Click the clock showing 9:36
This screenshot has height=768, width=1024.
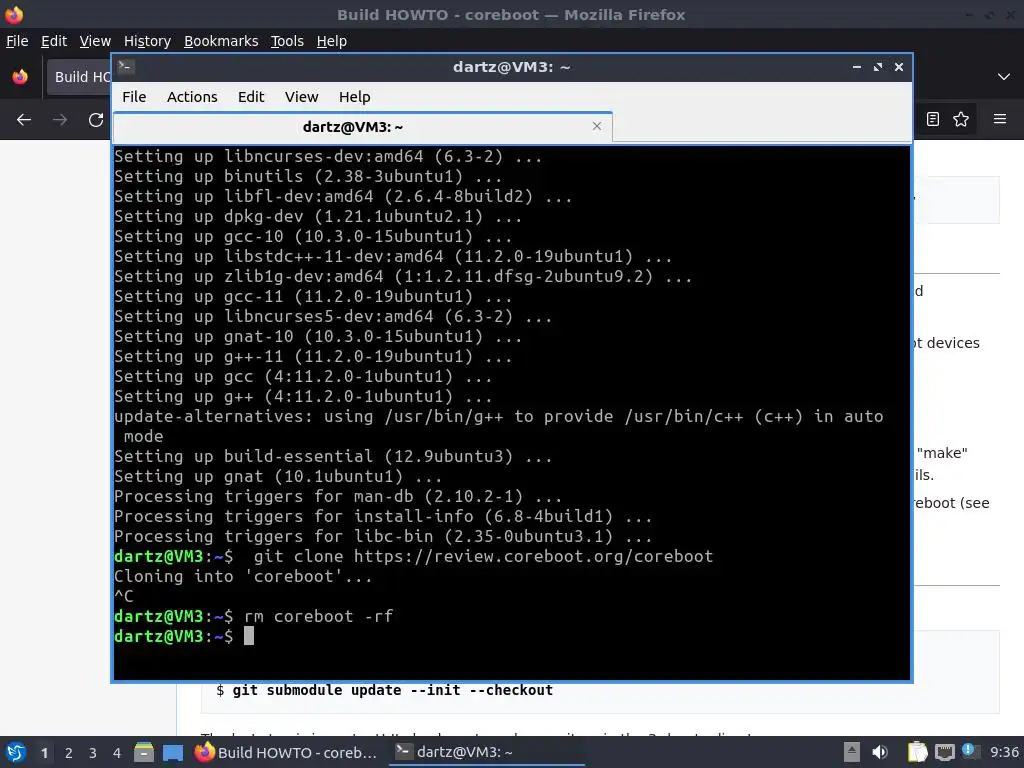1004,752
